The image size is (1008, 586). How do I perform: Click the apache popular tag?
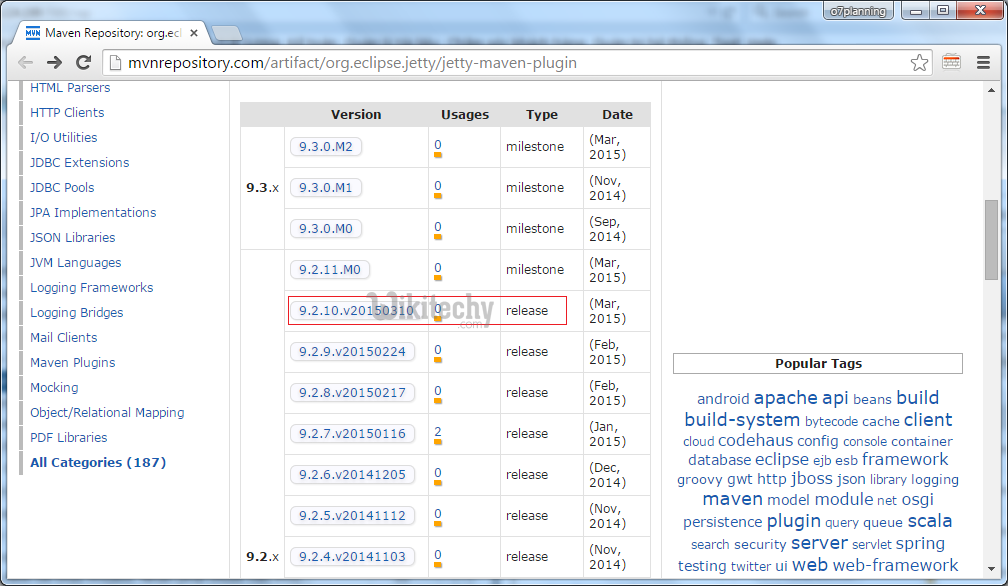tap(785, 398)
